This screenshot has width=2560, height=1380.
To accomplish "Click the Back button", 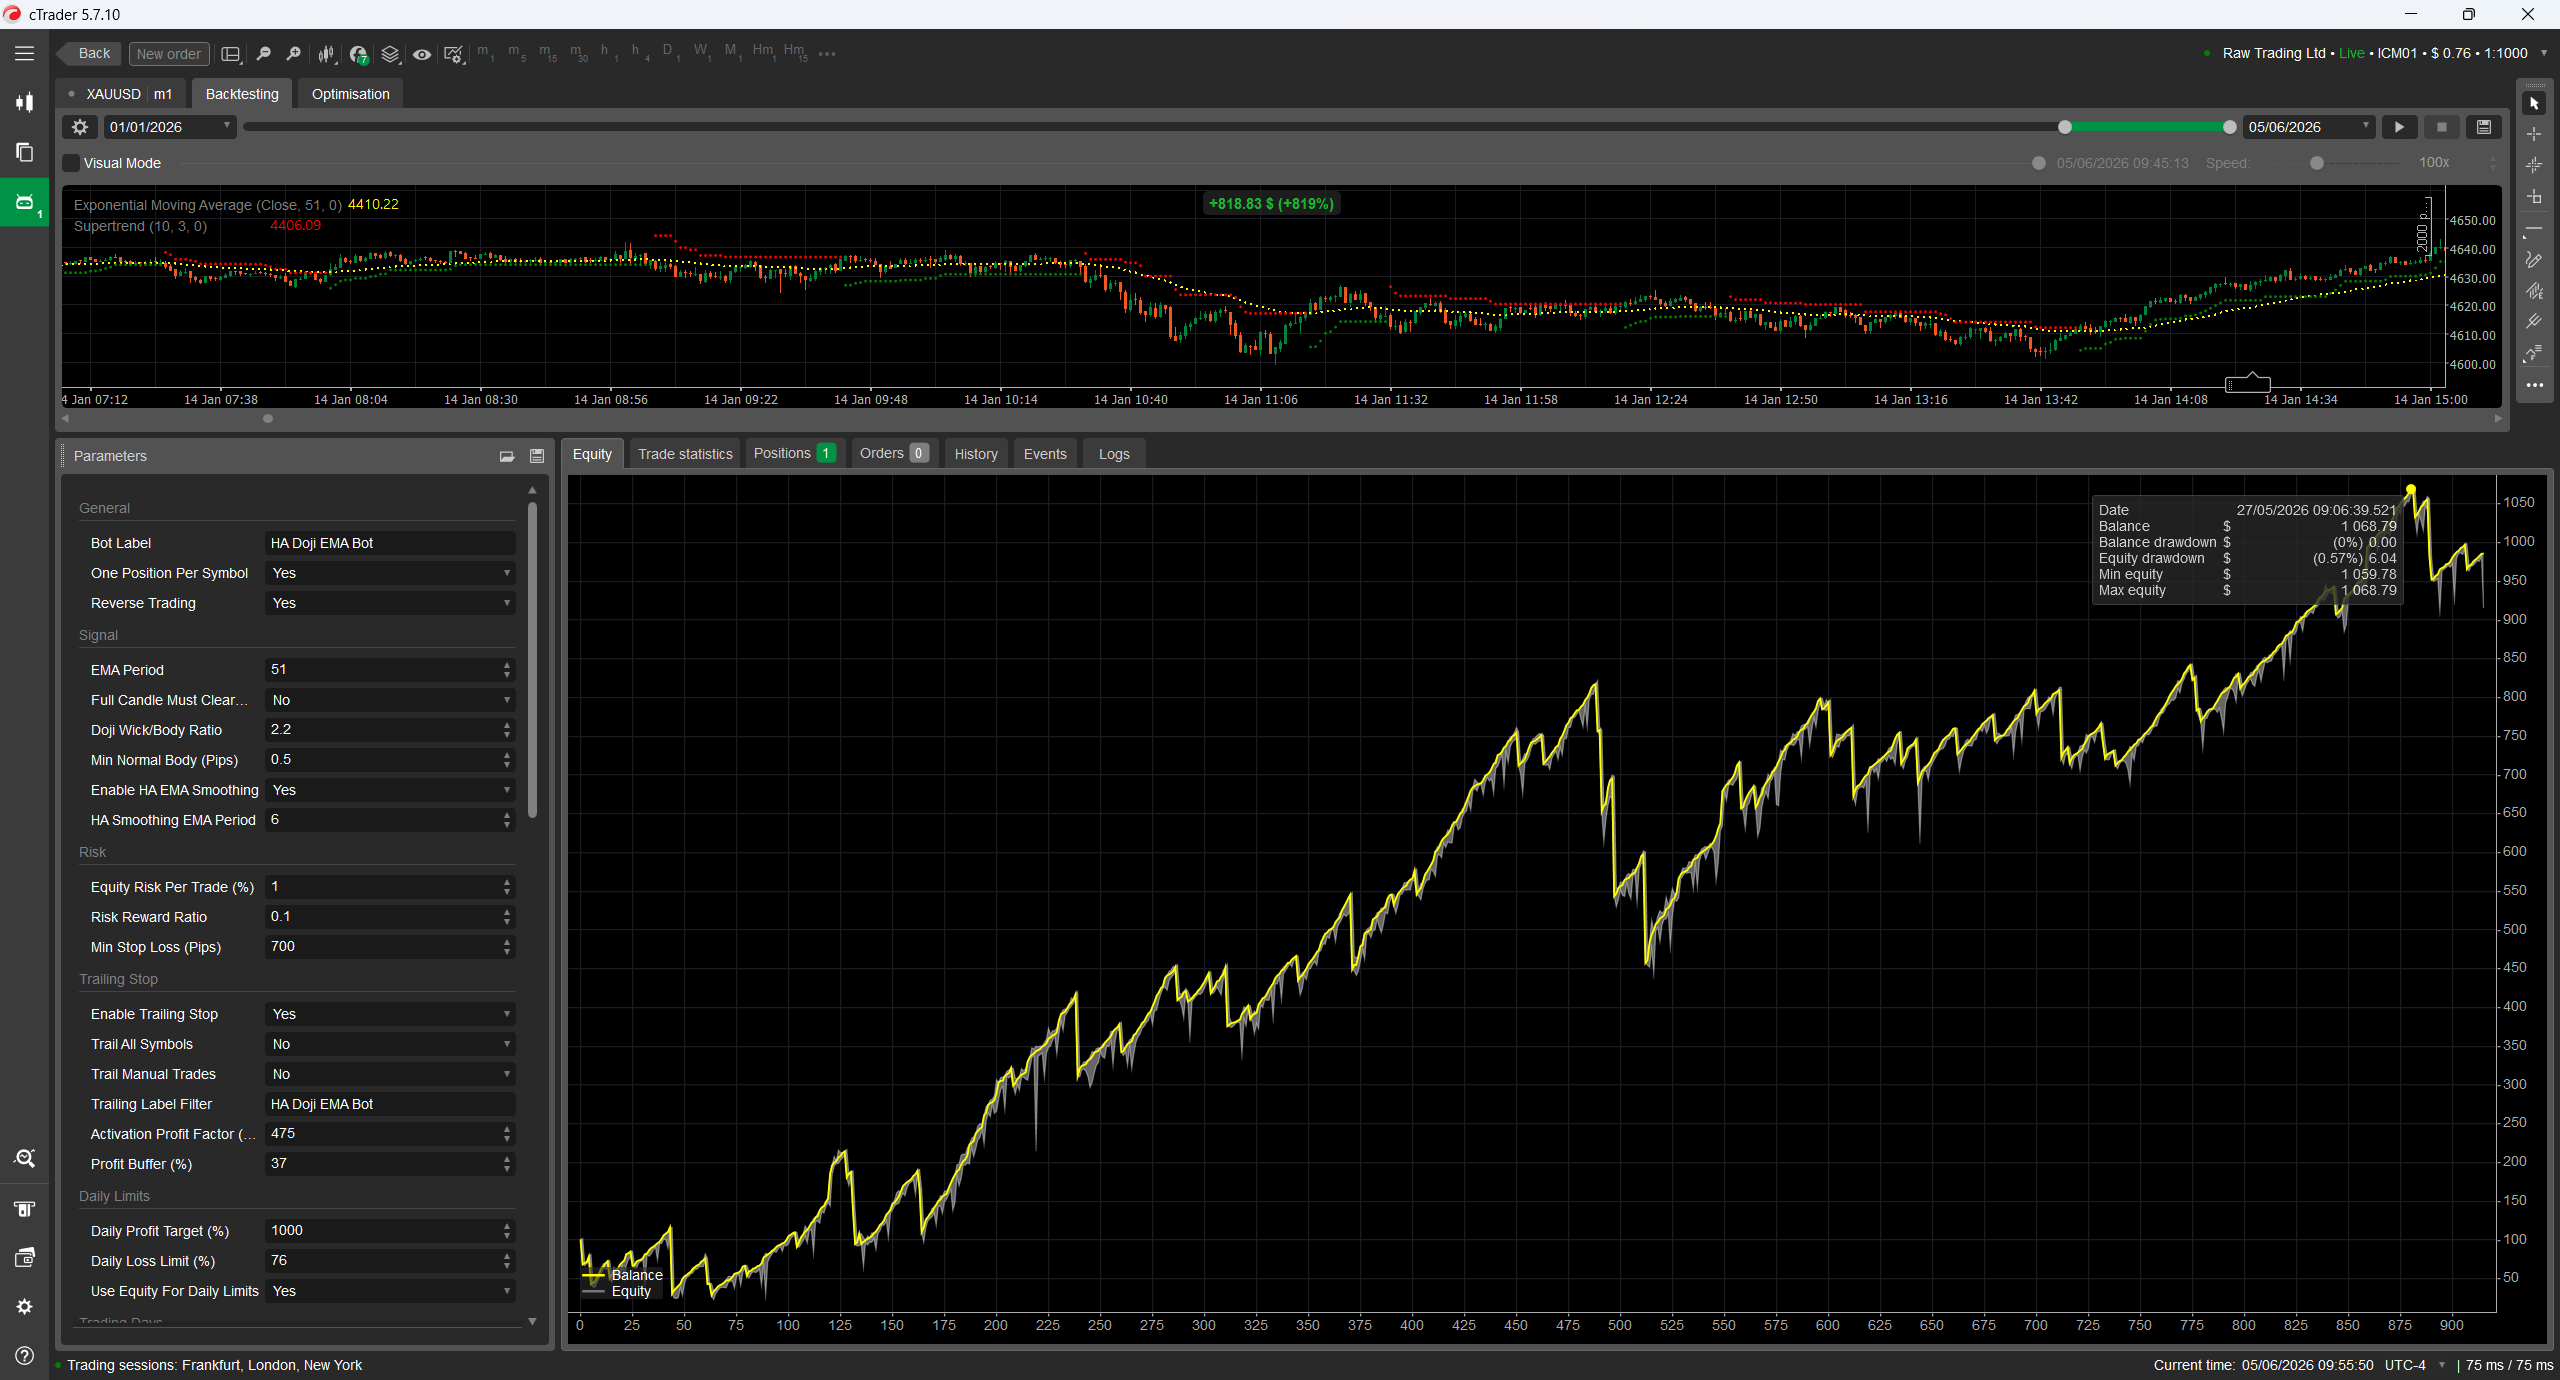I will pyautogui.click(x=90, y=54).
